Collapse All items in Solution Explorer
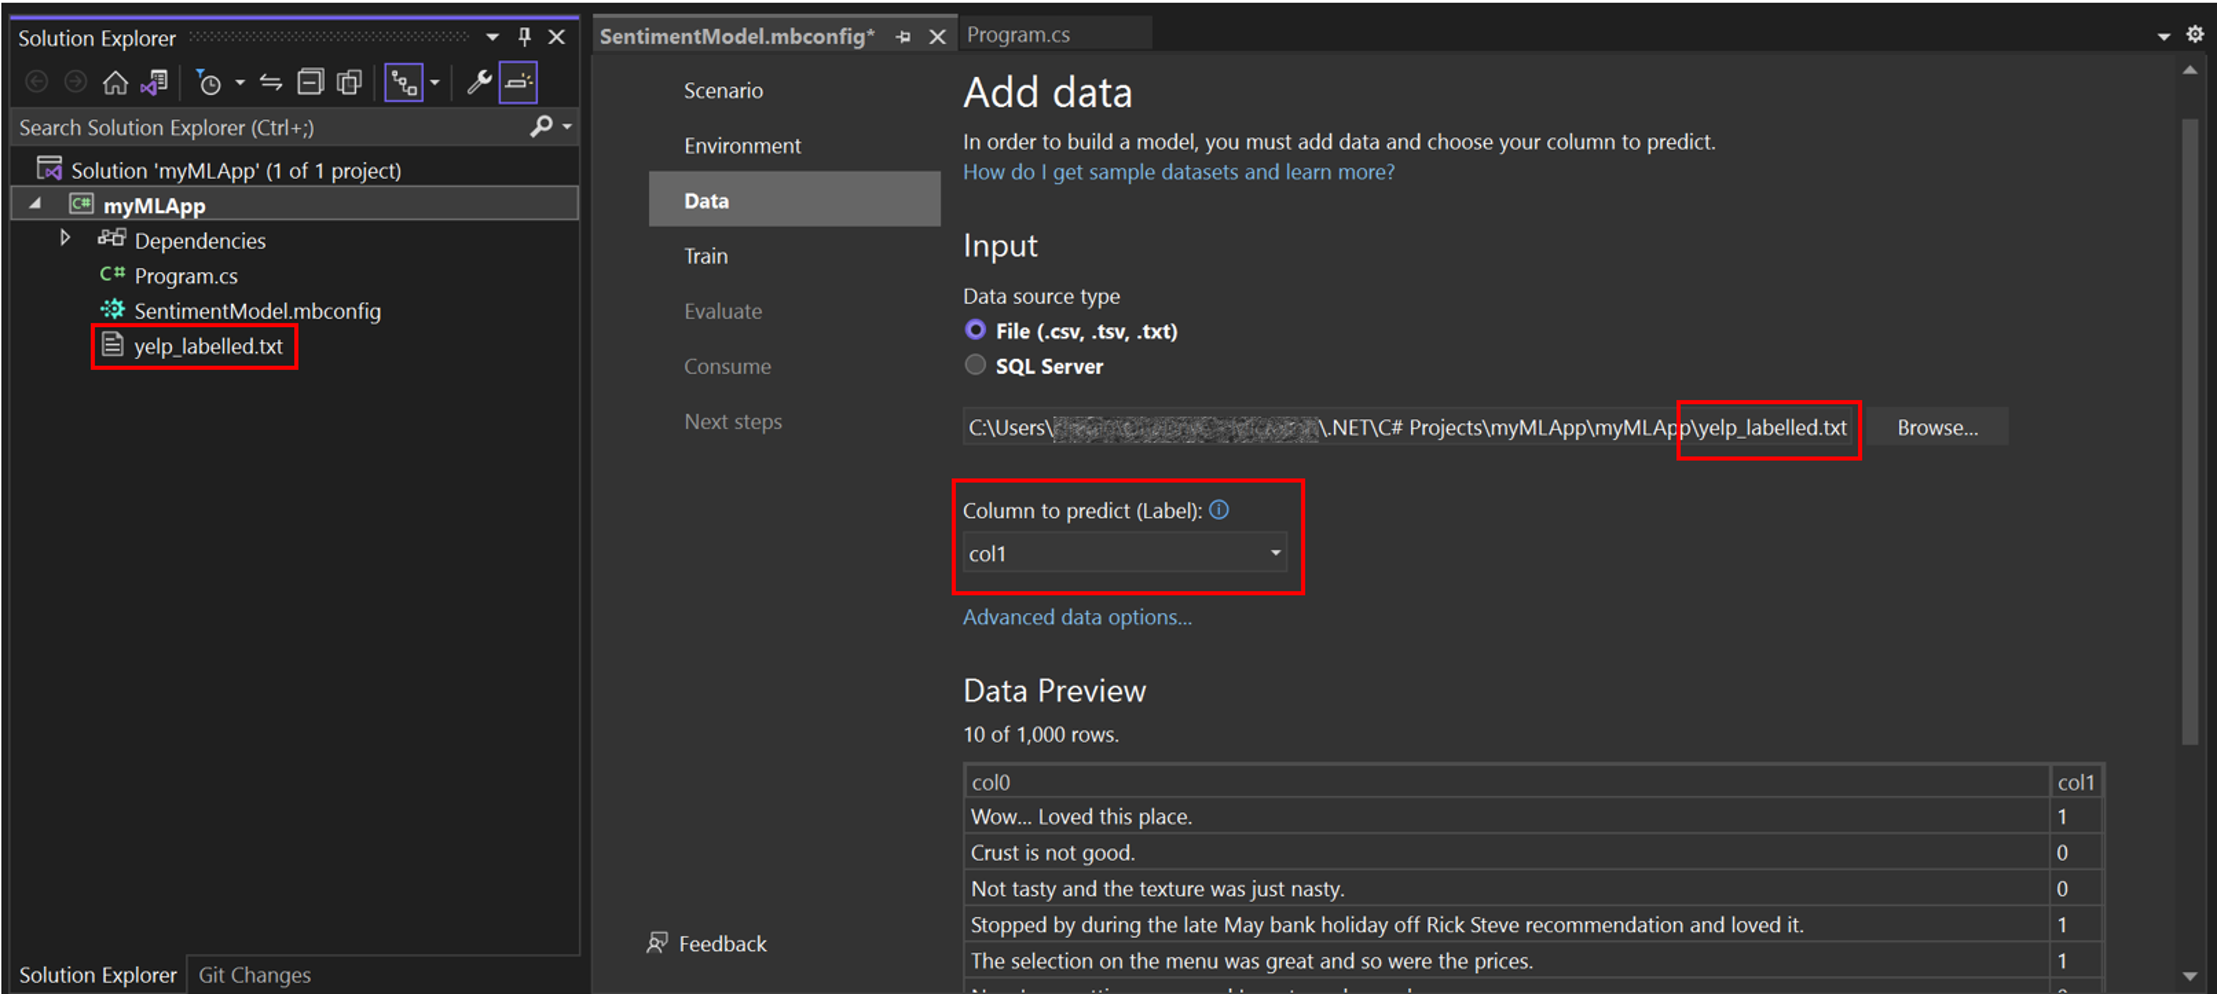 coord(311,83)
